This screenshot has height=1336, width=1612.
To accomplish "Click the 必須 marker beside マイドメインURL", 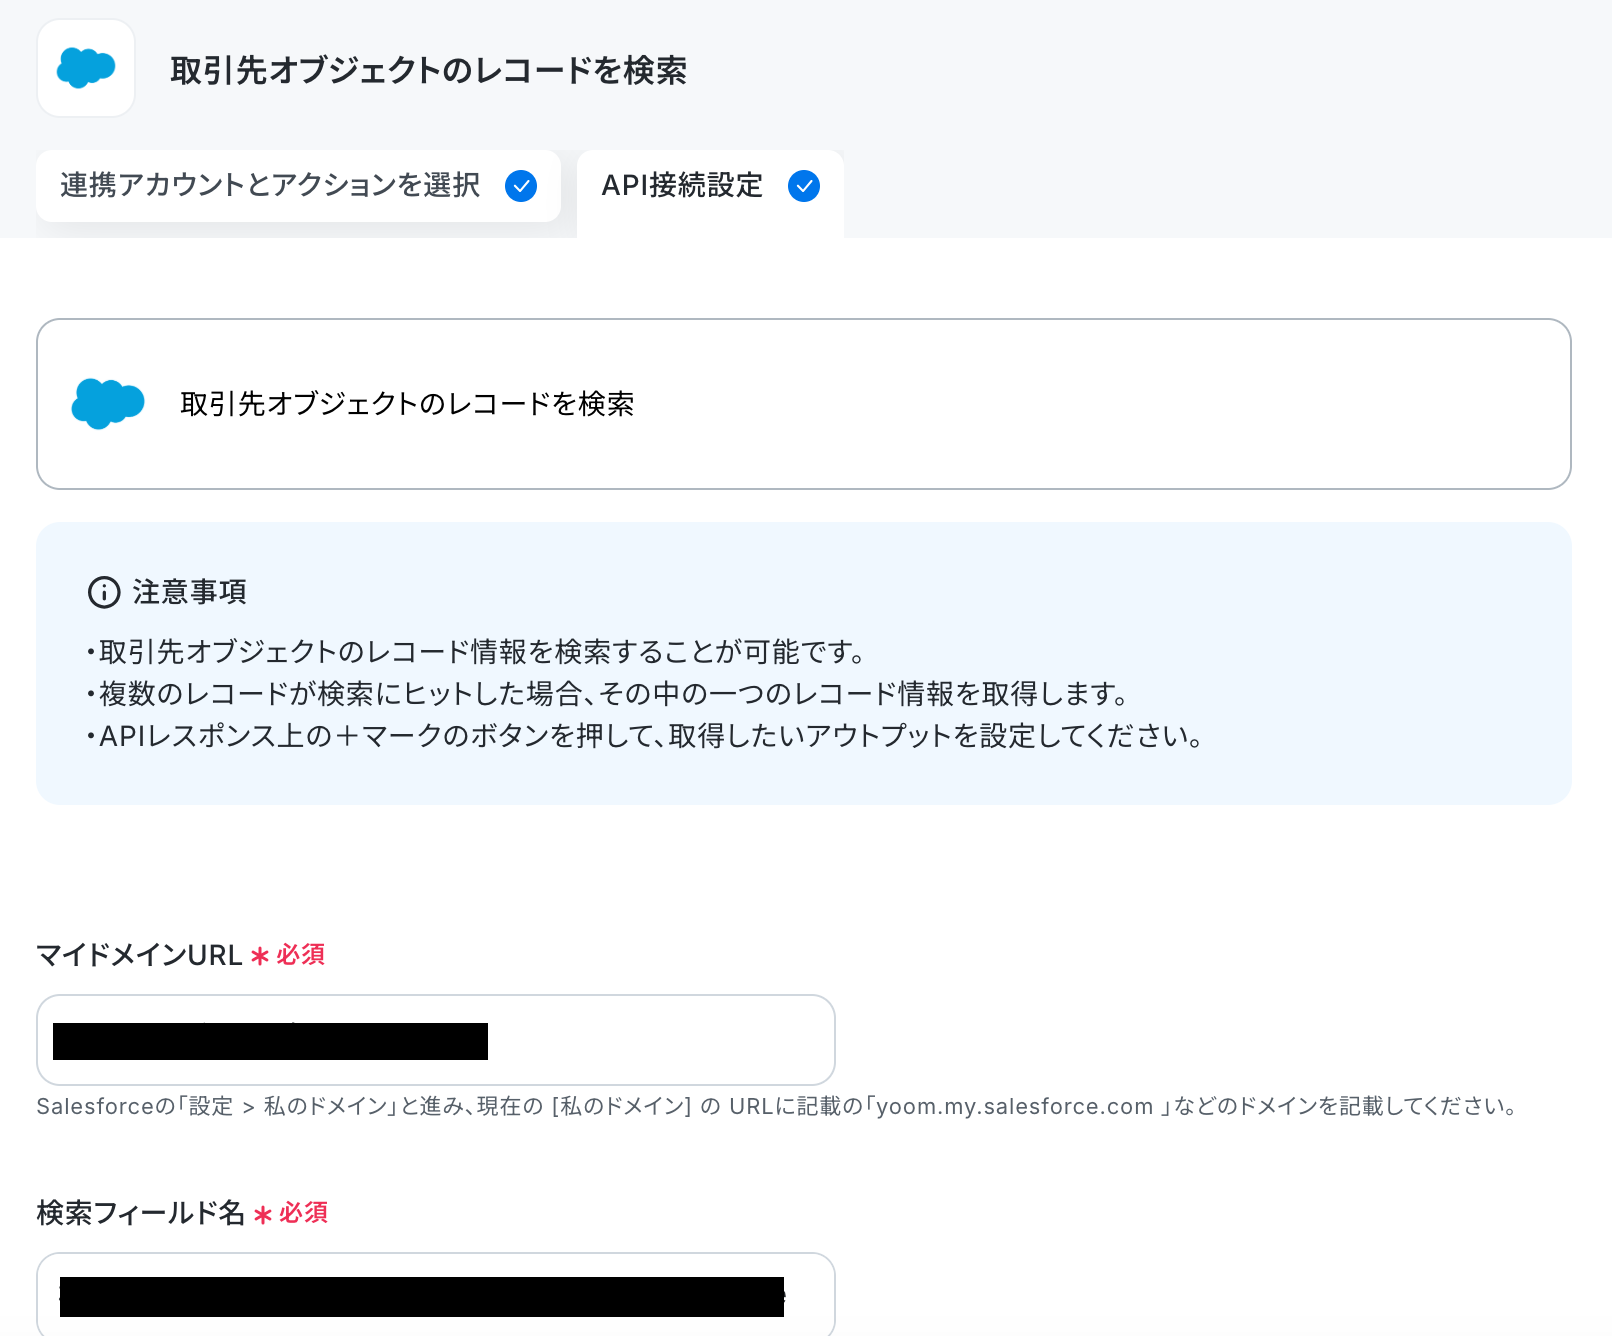I will click(x=301, y=955).
